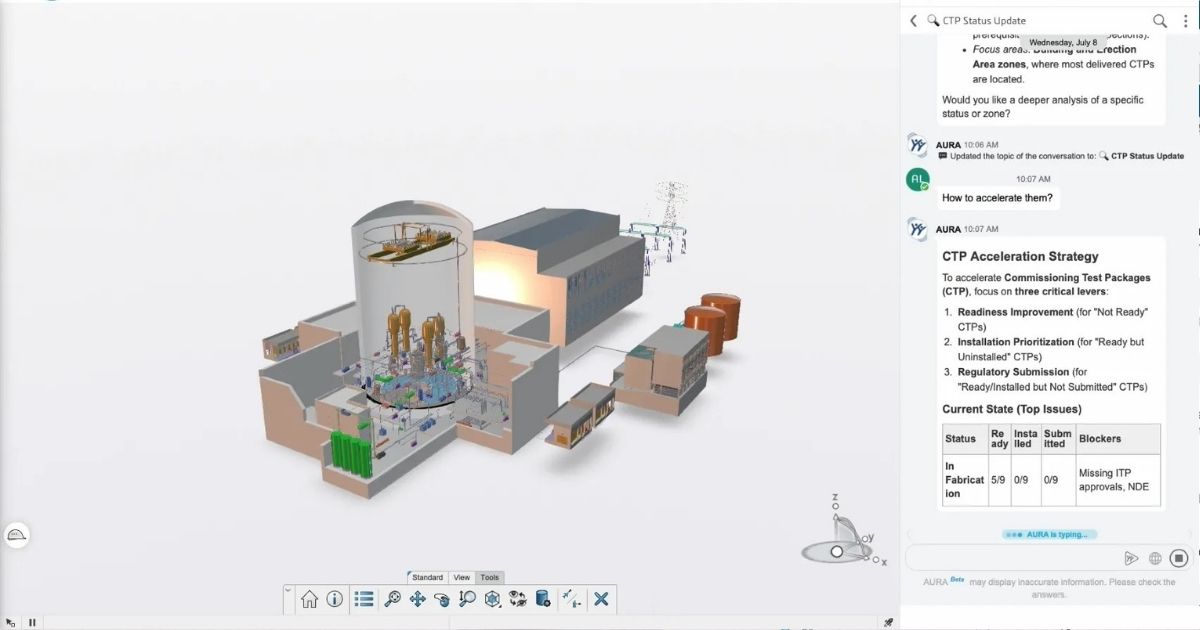Click the send arrow icon in chat
Screen dimensions: 1200x630
coord(1131,558)
